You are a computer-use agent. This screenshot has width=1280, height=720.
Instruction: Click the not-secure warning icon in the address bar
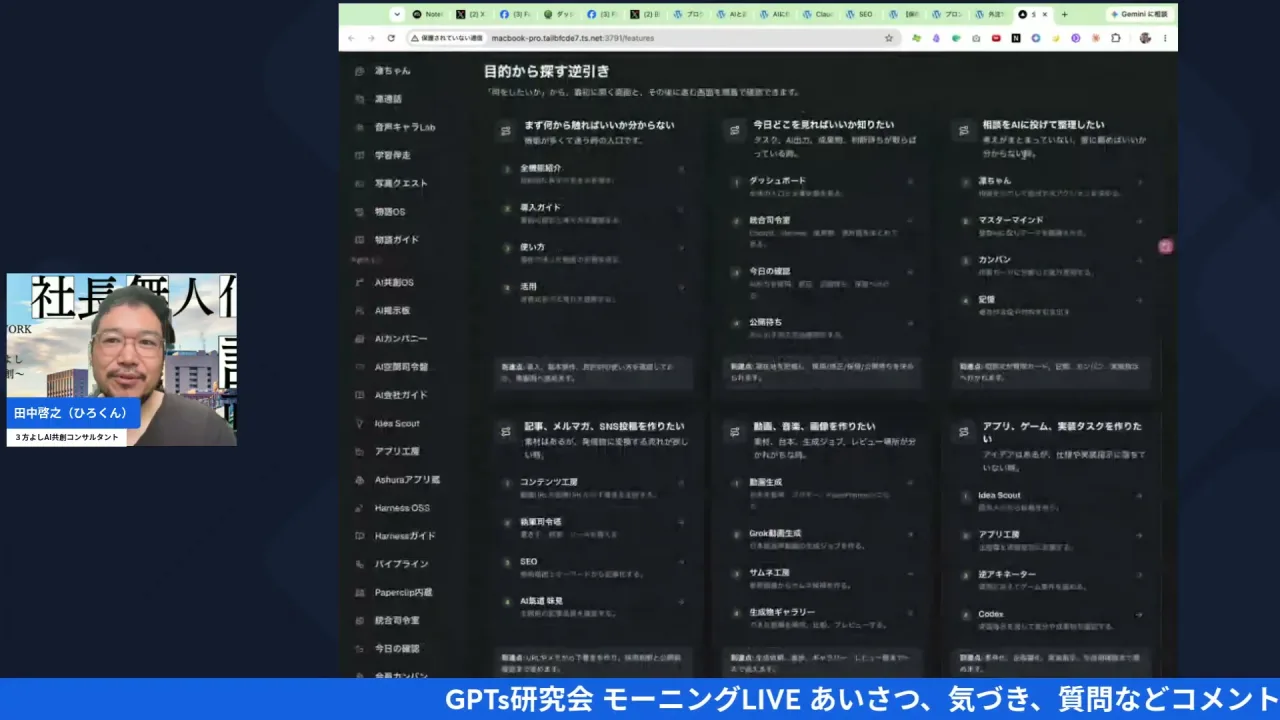pyautogui.click(x=415, y=38)
